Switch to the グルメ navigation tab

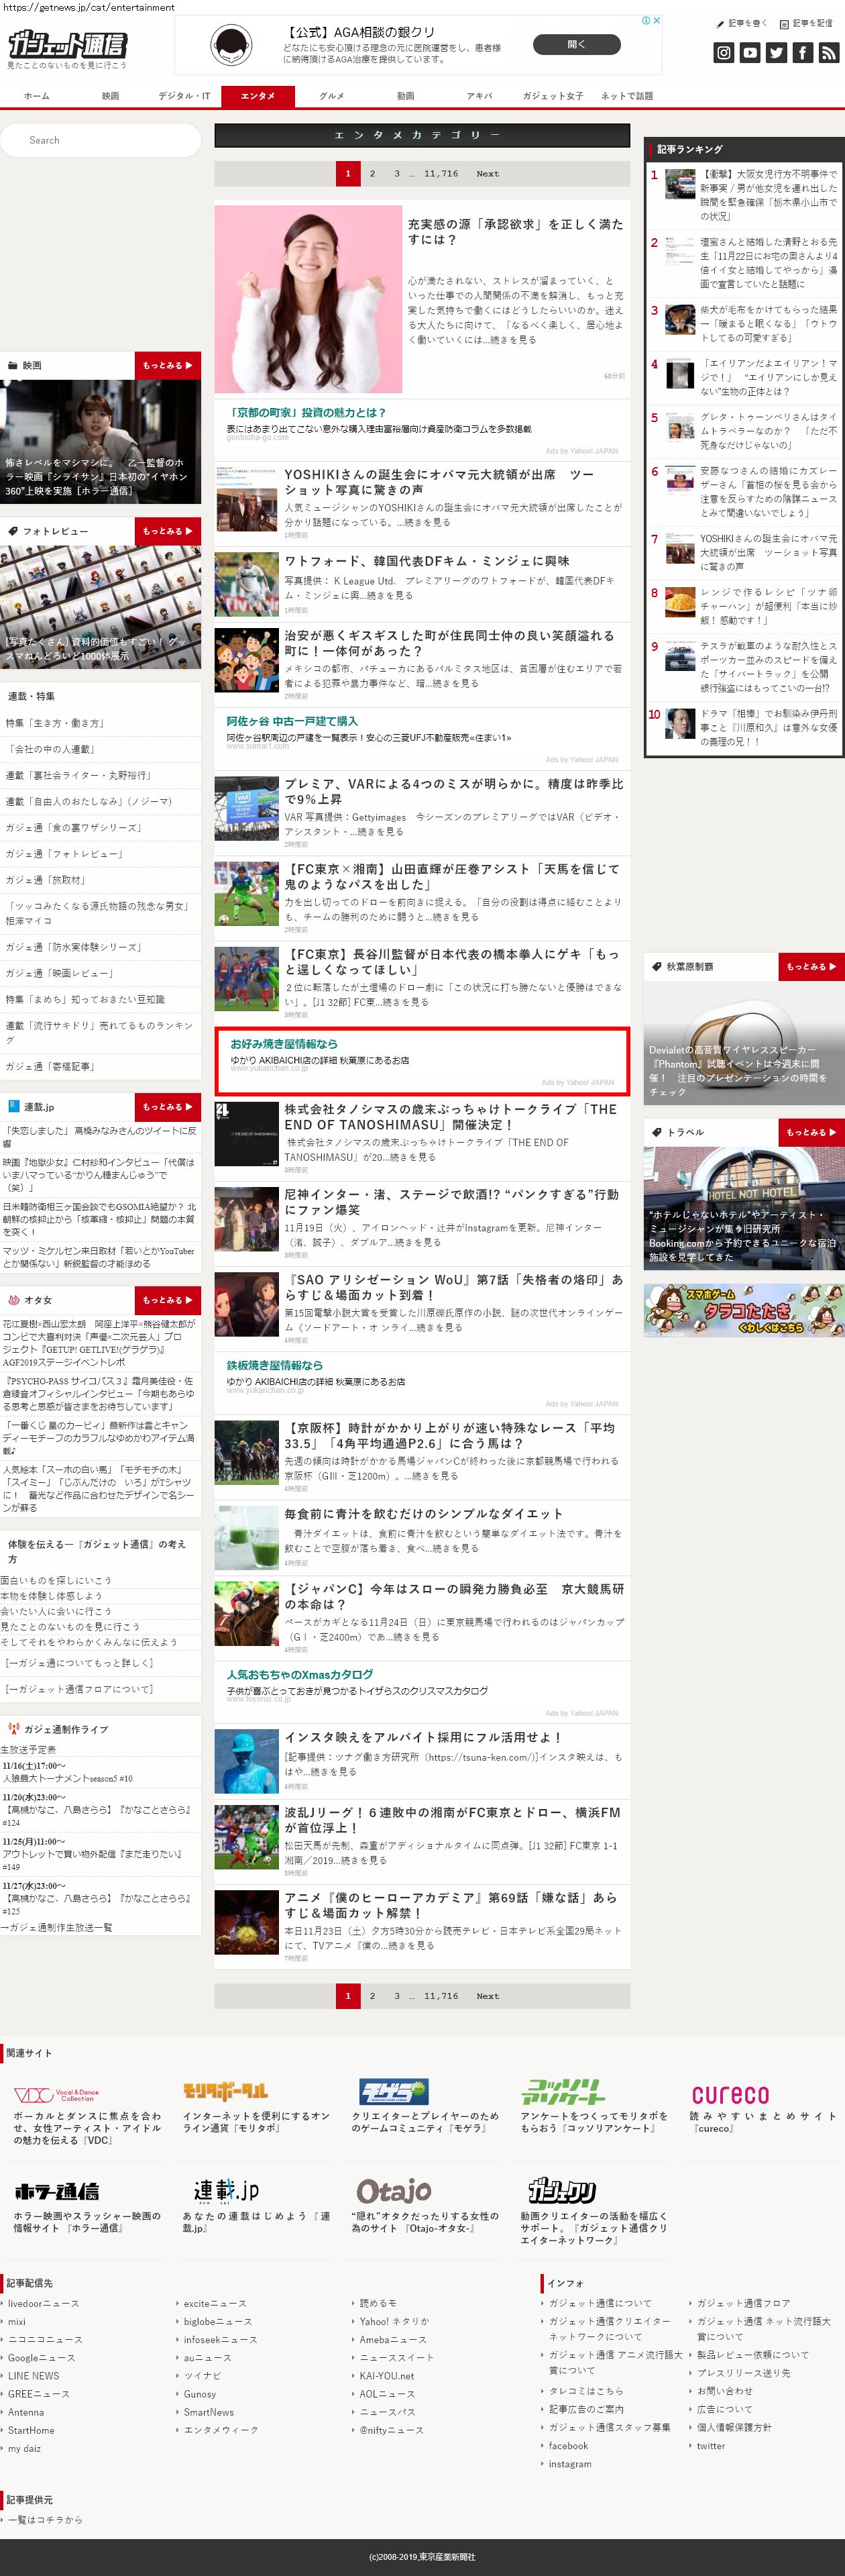click(x=332, y=96)
